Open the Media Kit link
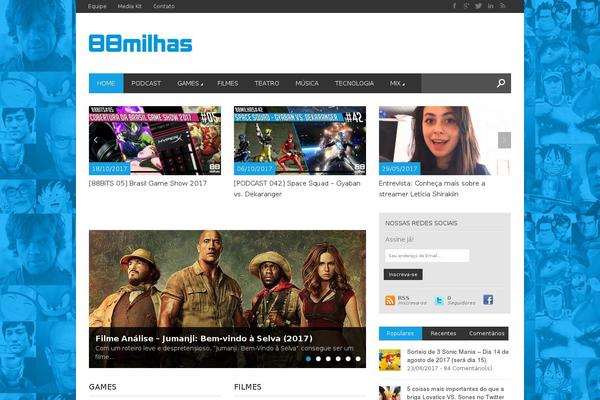 [130, 6]
